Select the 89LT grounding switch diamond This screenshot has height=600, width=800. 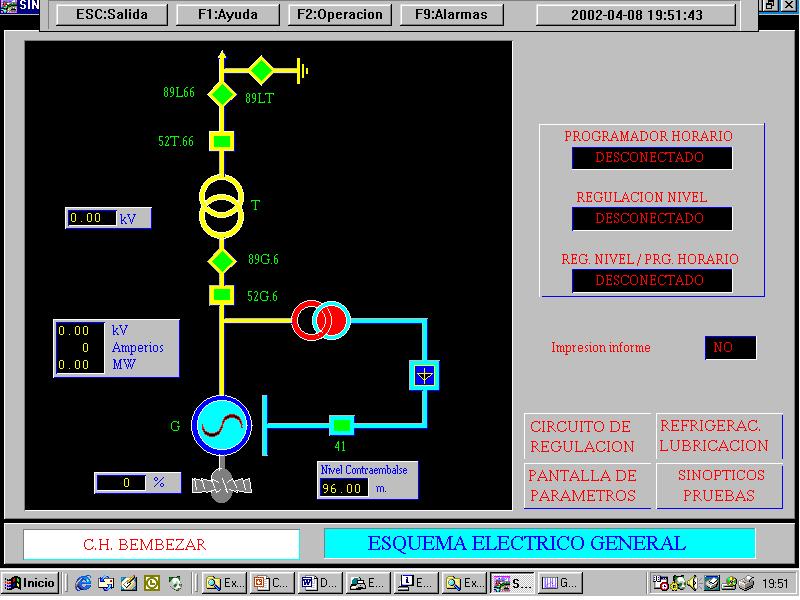tap(260, 70)
